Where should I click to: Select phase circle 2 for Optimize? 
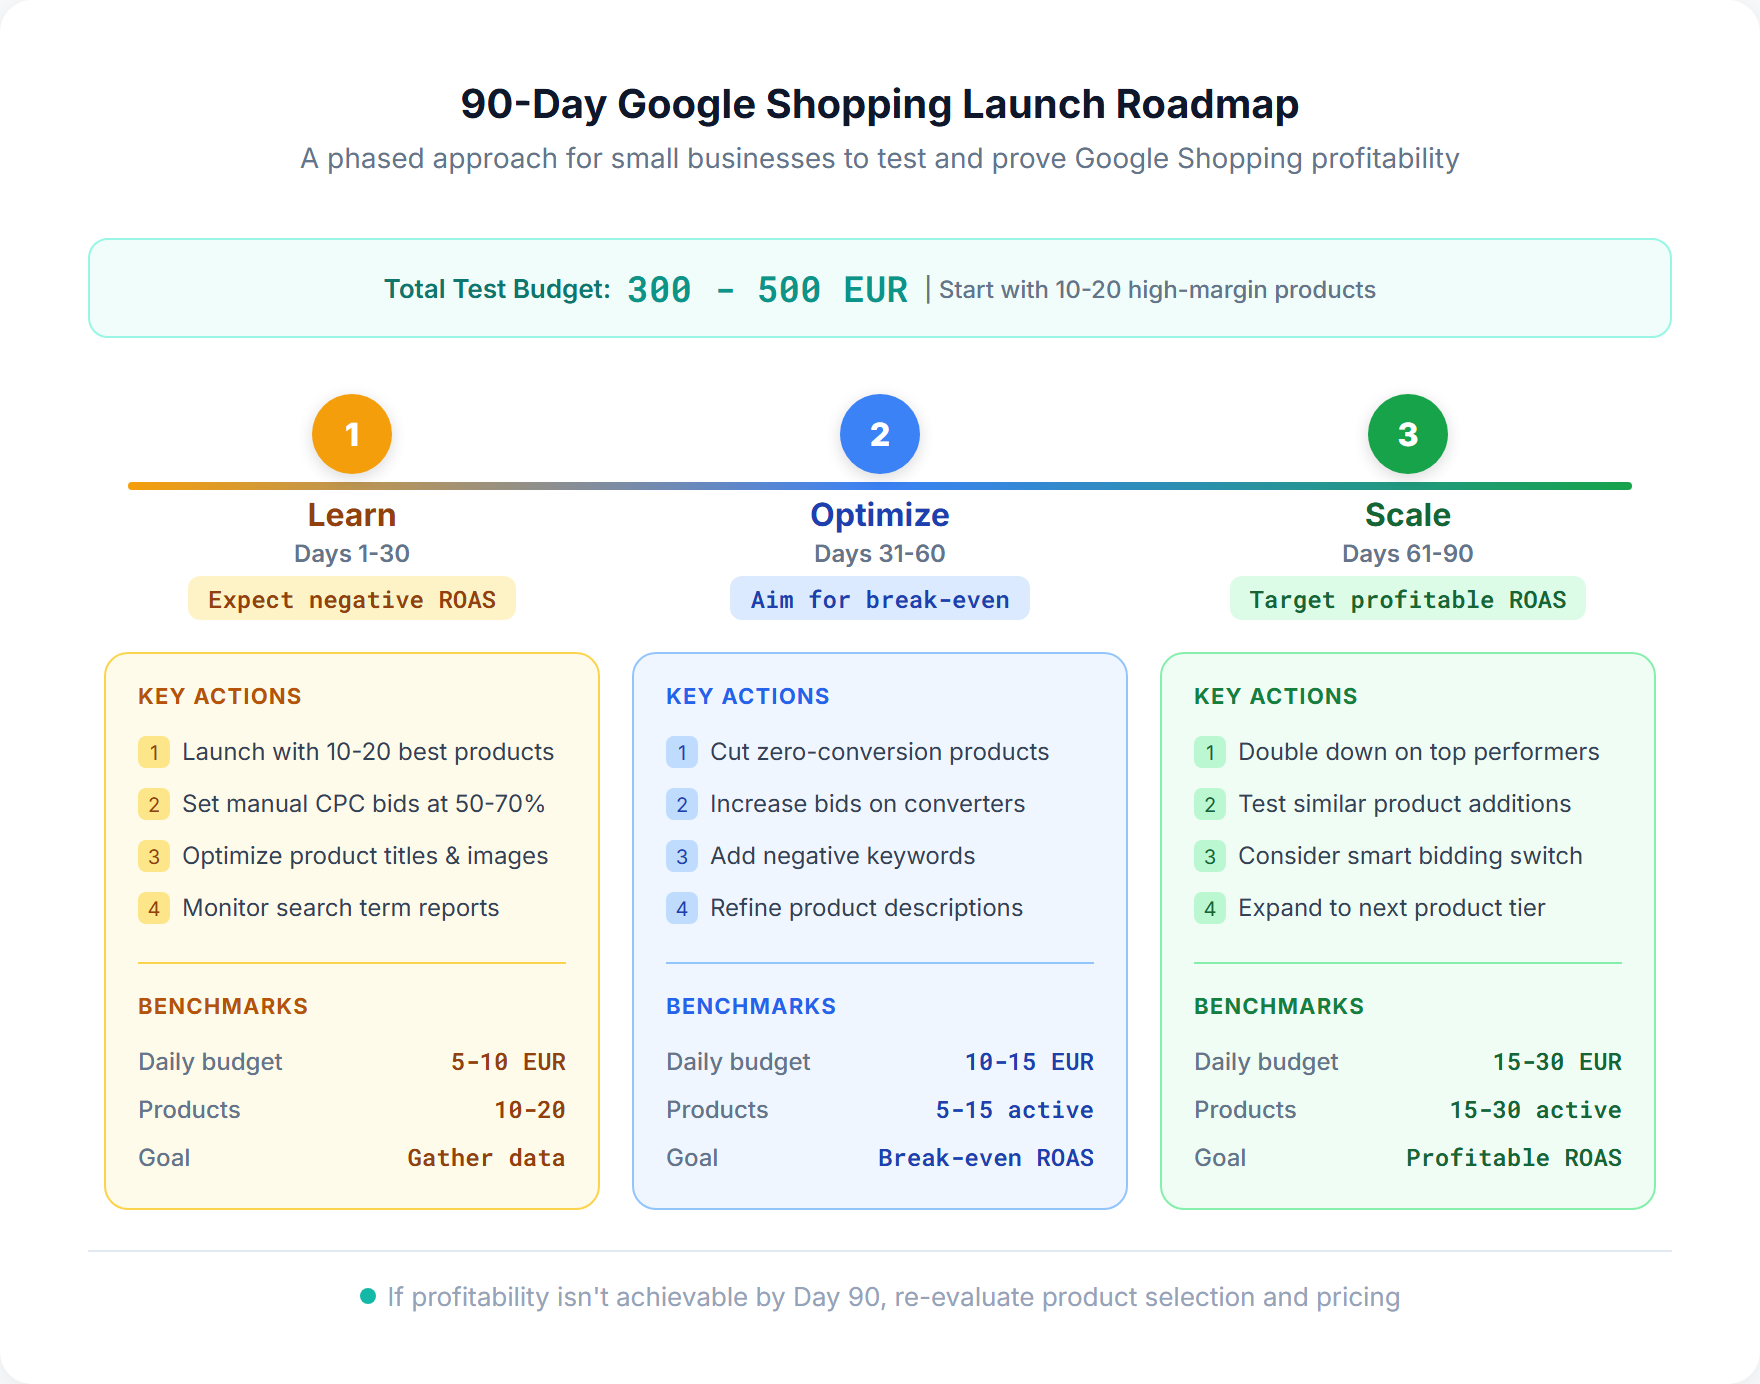point(879,433)
